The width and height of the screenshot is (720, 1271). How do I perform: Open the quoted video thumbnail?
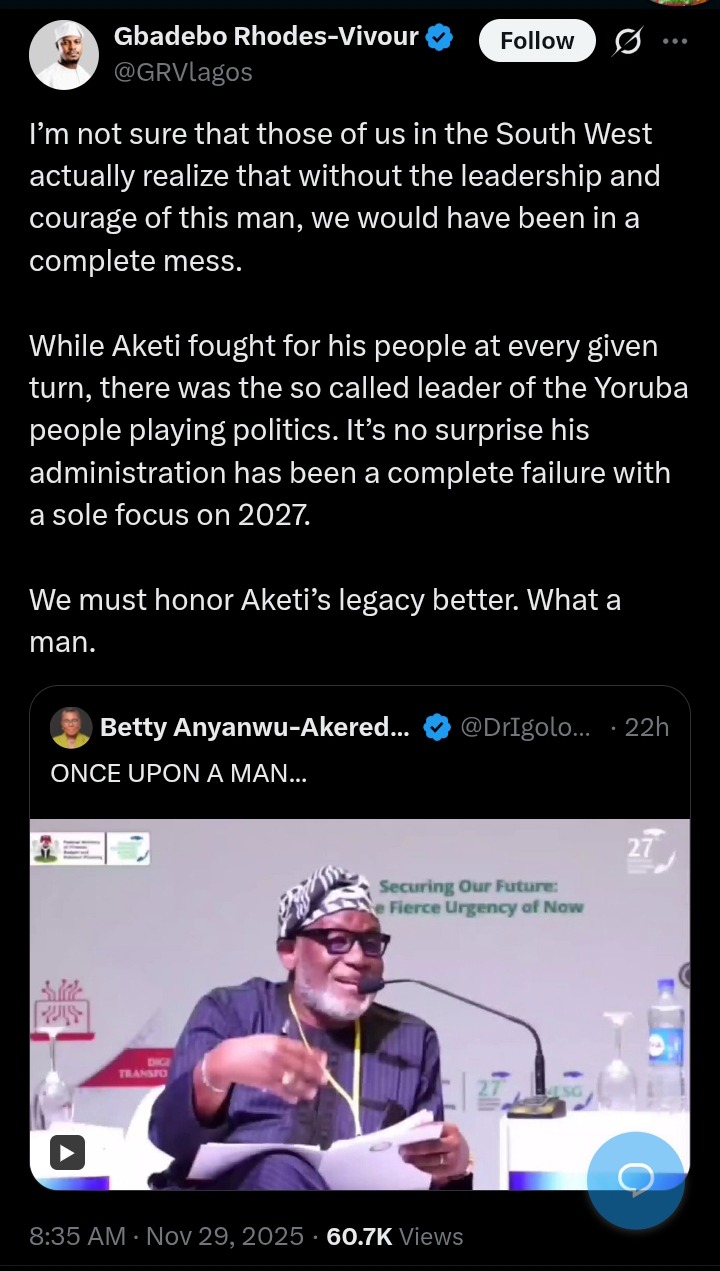coord(360,1000)
